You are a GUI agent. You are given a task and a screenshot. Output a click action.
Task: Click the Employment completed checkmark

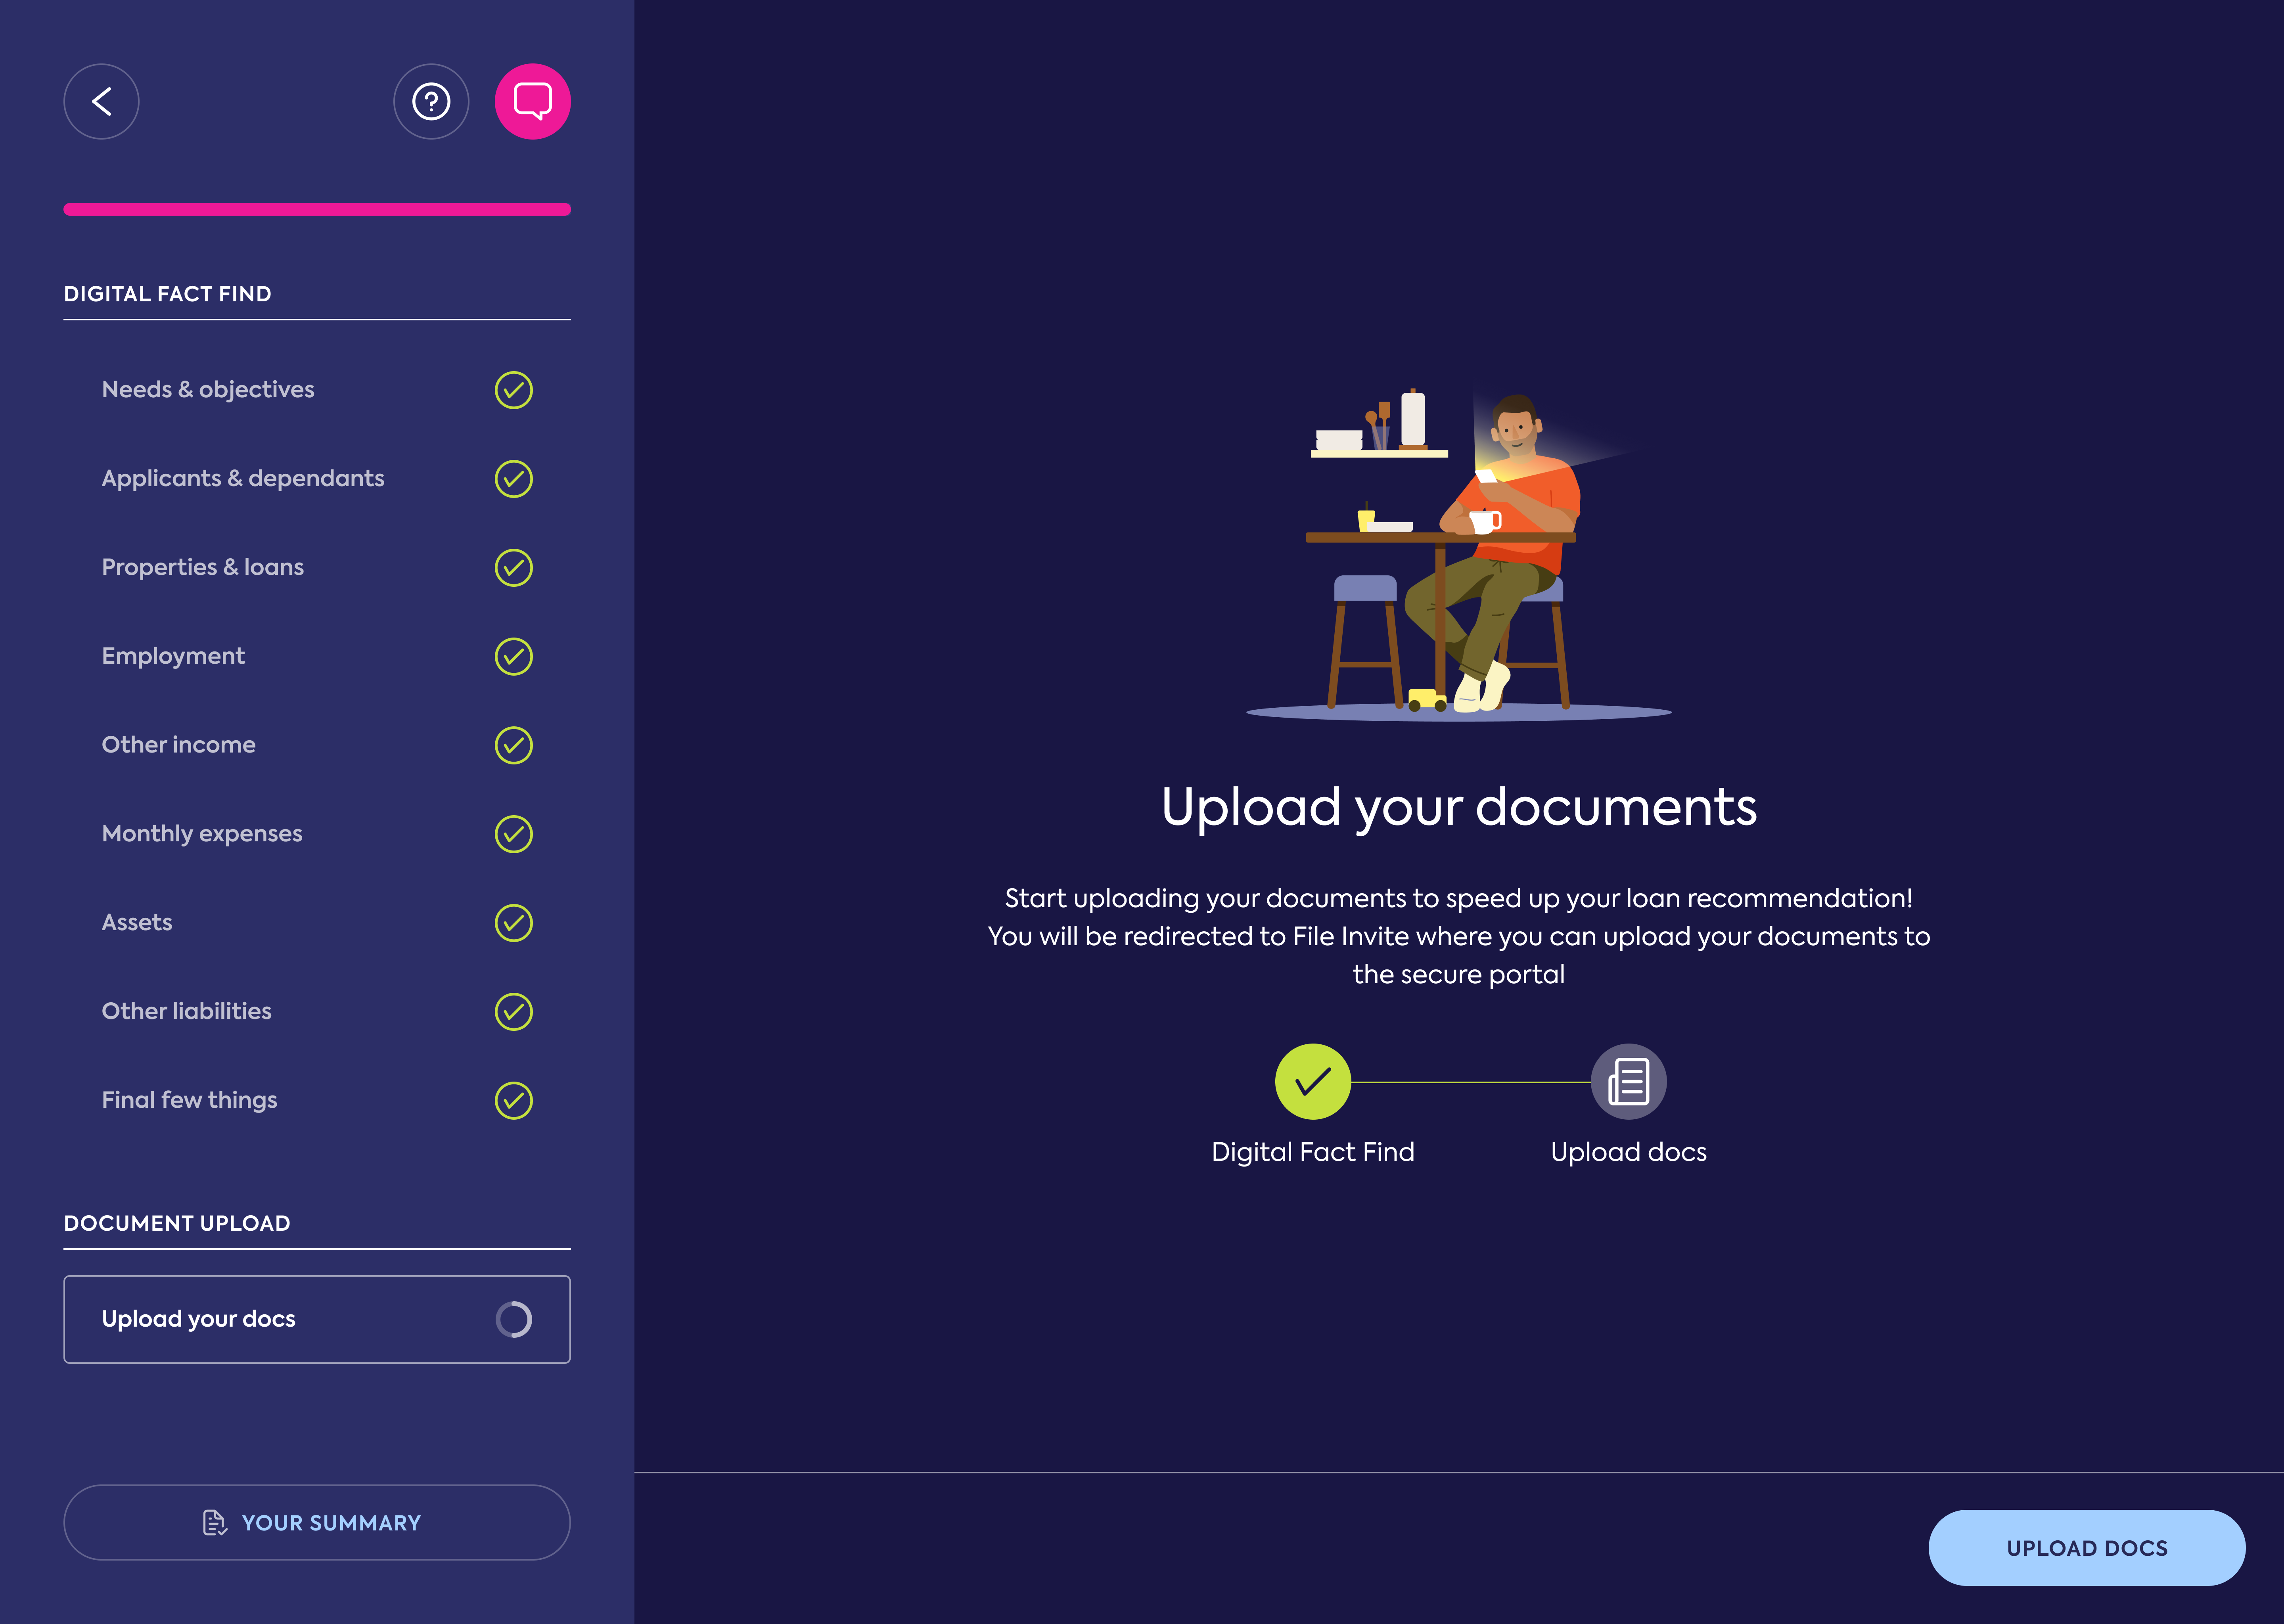[x=513, y=657]
